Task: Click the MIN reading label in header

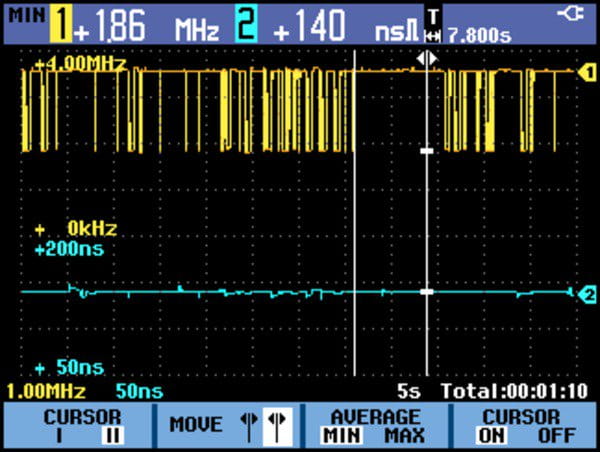Action: (27, 16)
